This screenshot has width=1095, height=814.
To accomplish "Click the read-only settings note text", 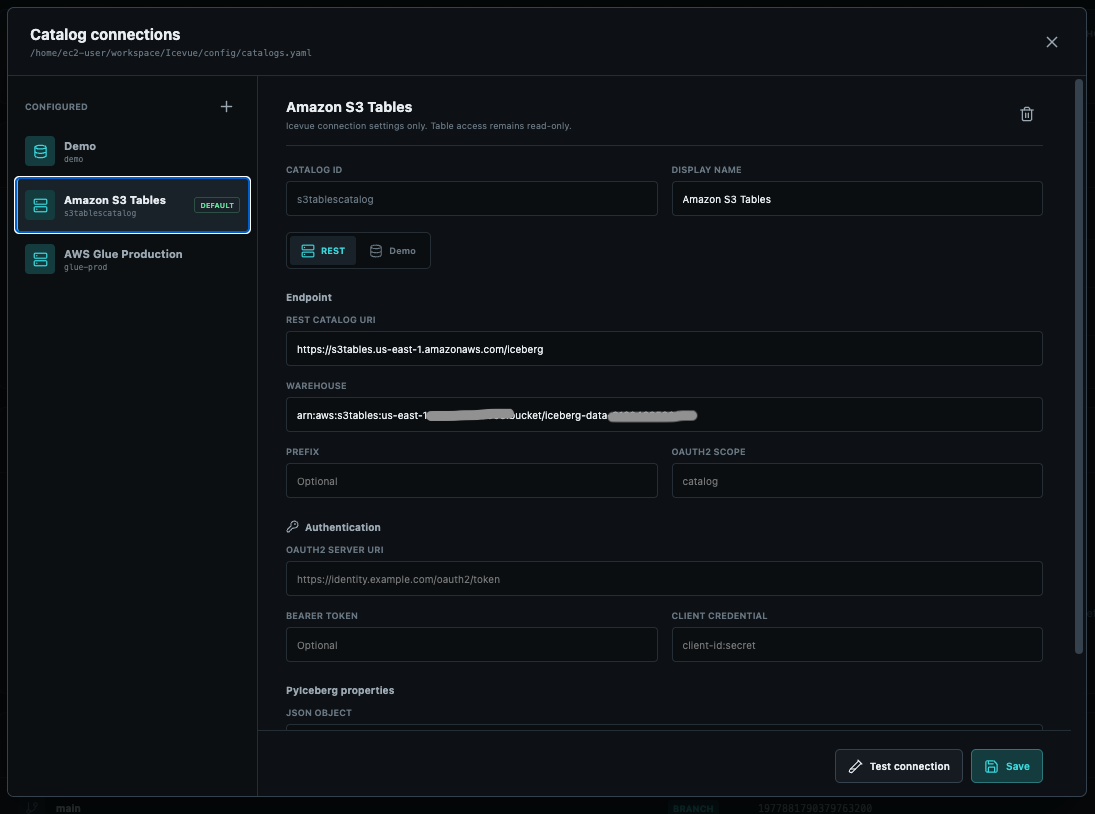I will click(429, 126).
